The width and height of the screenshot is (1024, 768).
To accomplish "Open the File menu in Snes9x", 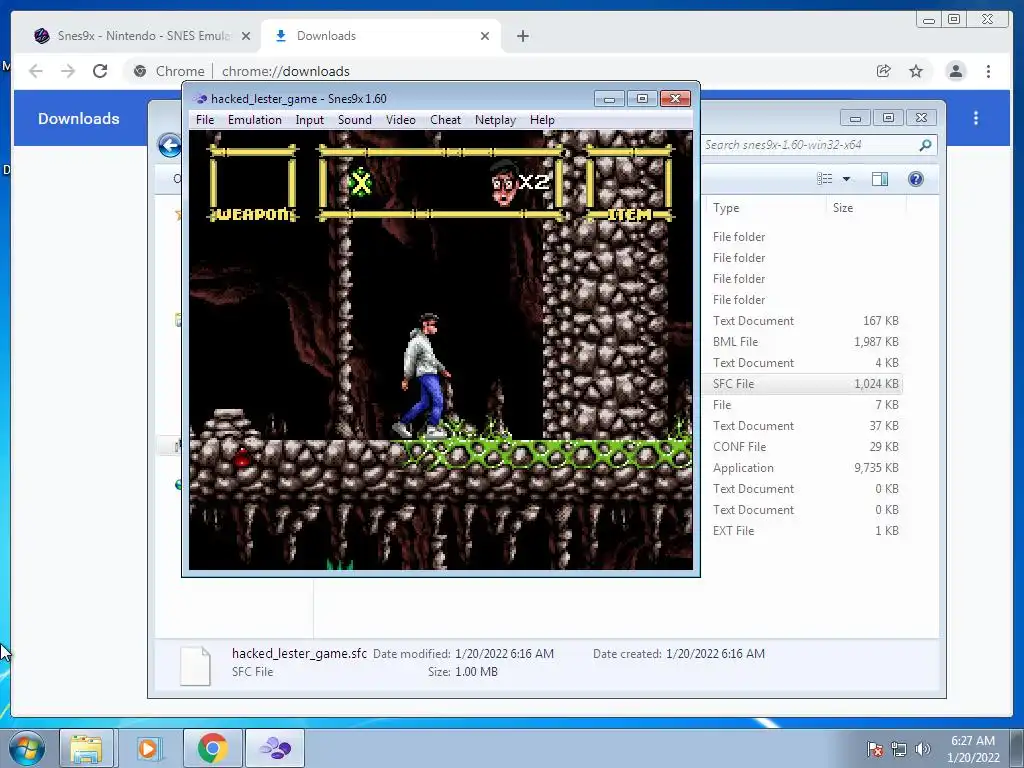I will (204, 120).
